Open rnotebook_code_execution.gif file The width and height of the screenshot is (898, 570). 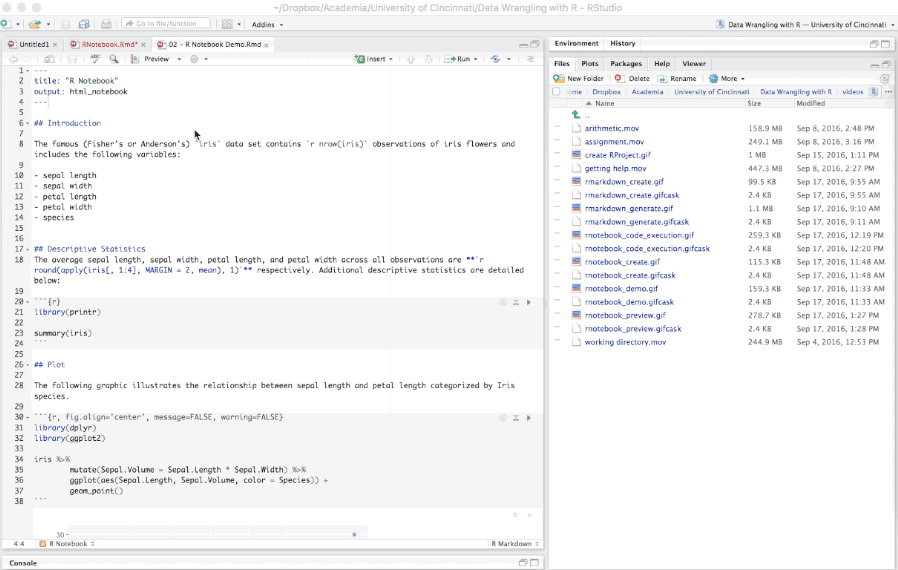click(639, 235)
